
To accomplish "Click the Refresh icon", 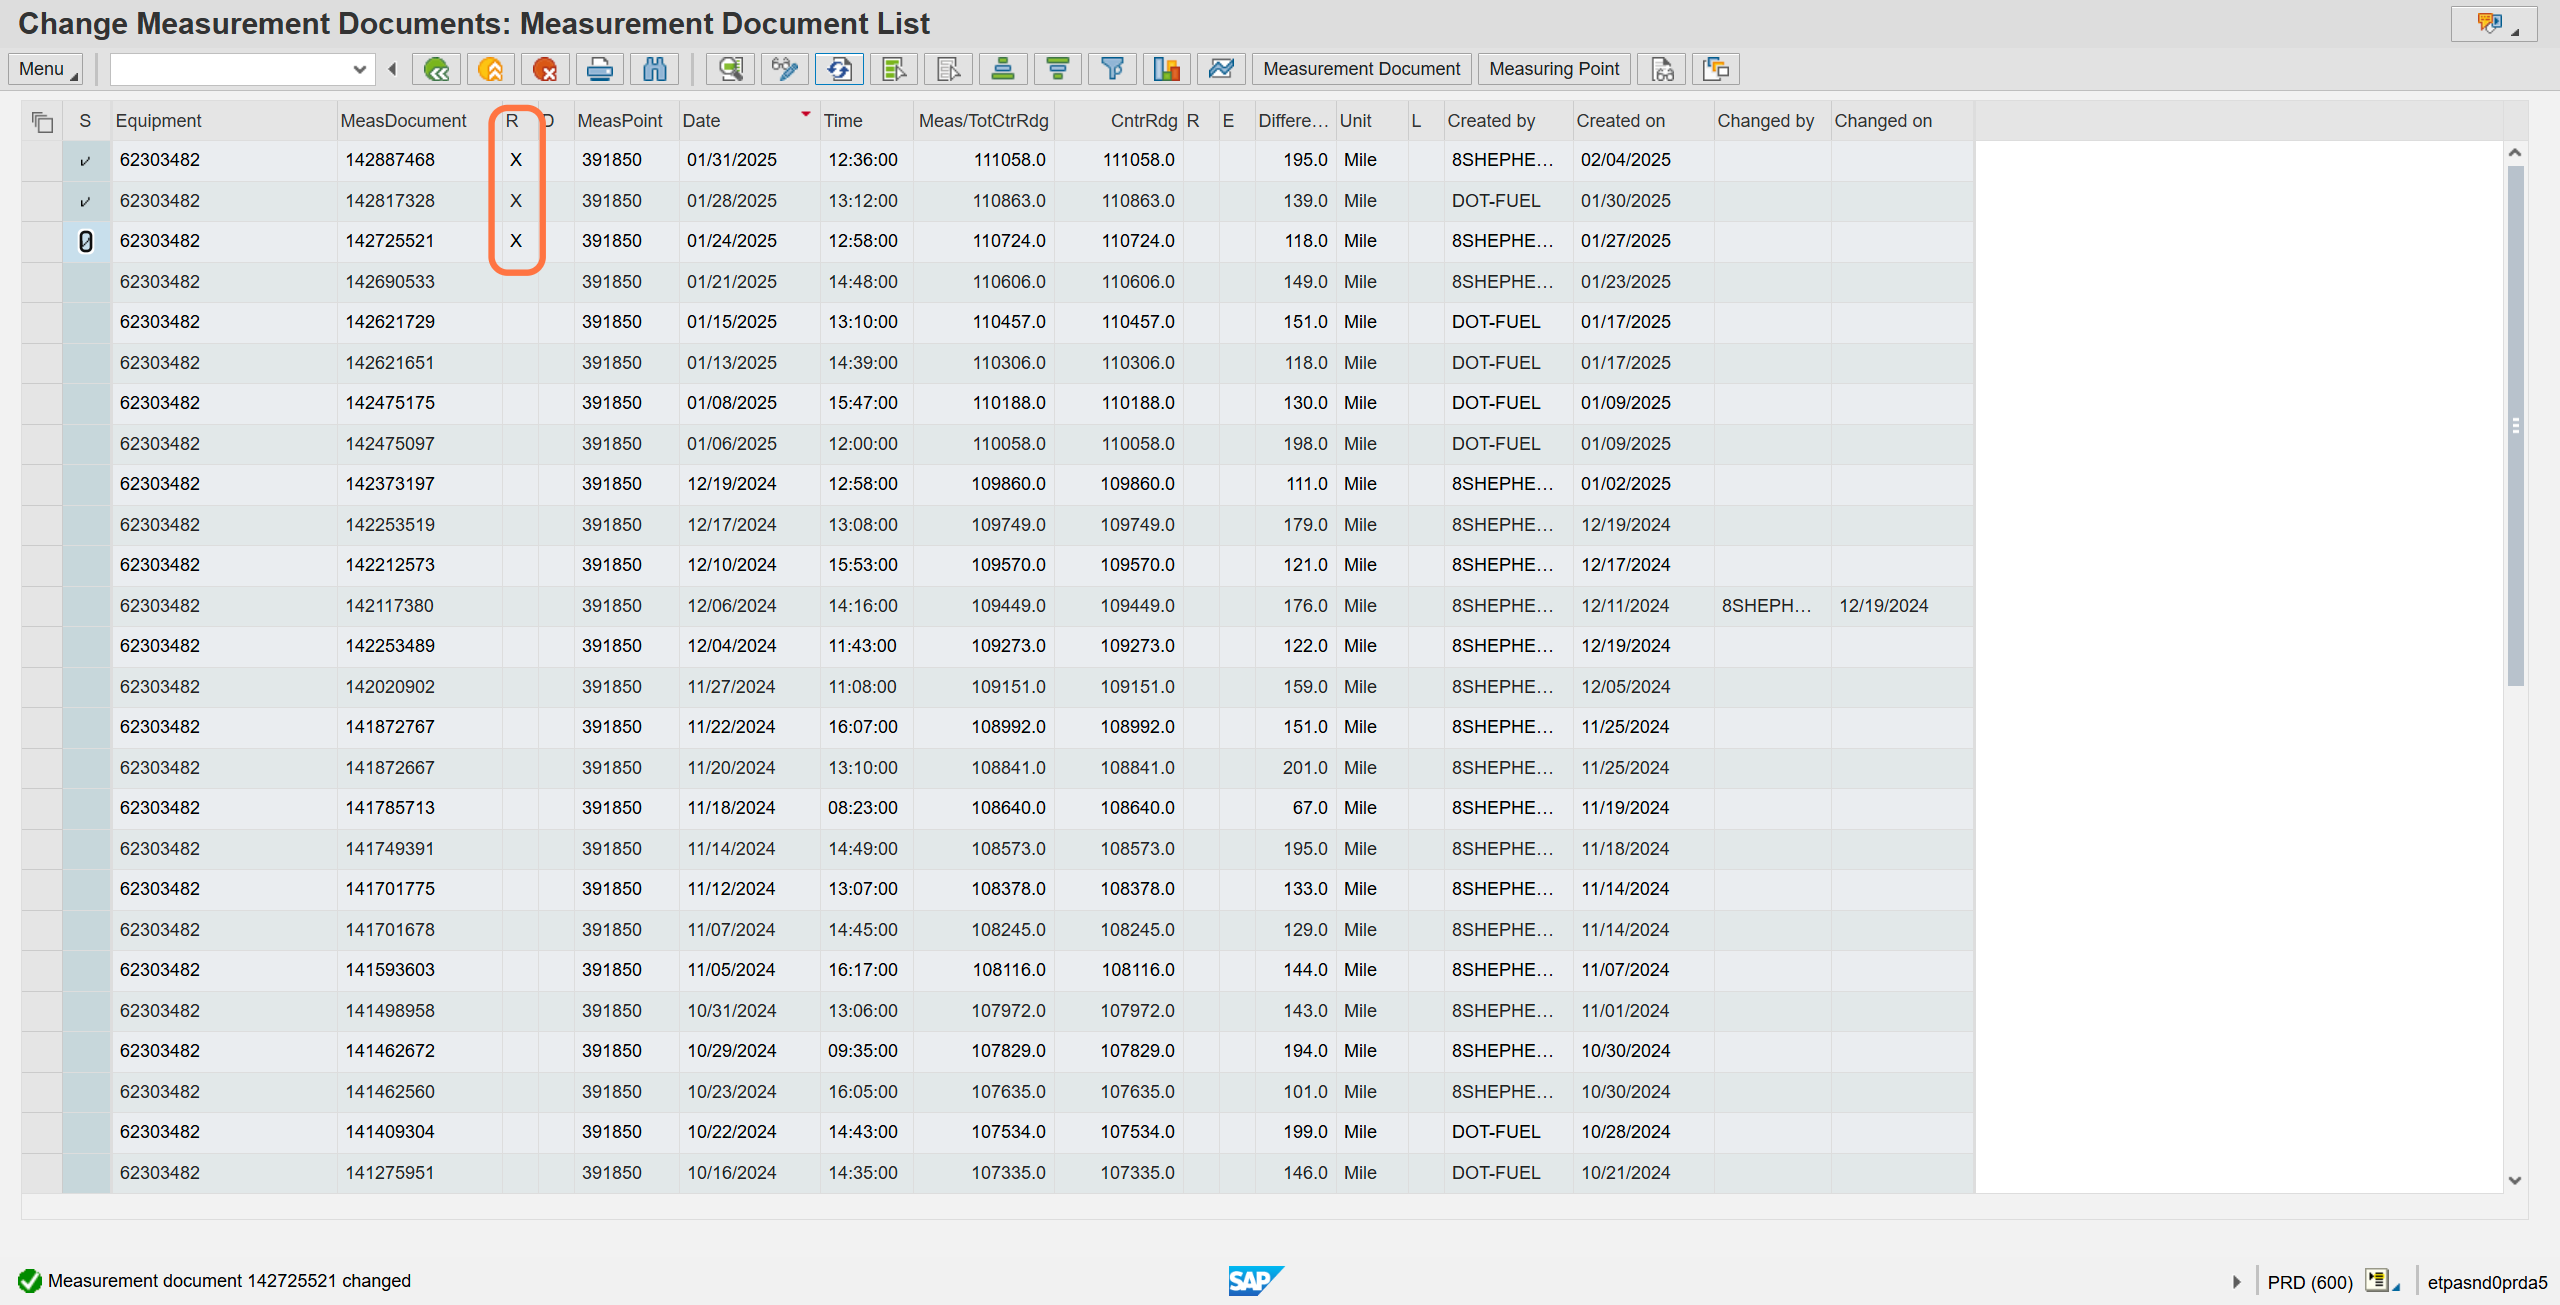I will (840, 69).
